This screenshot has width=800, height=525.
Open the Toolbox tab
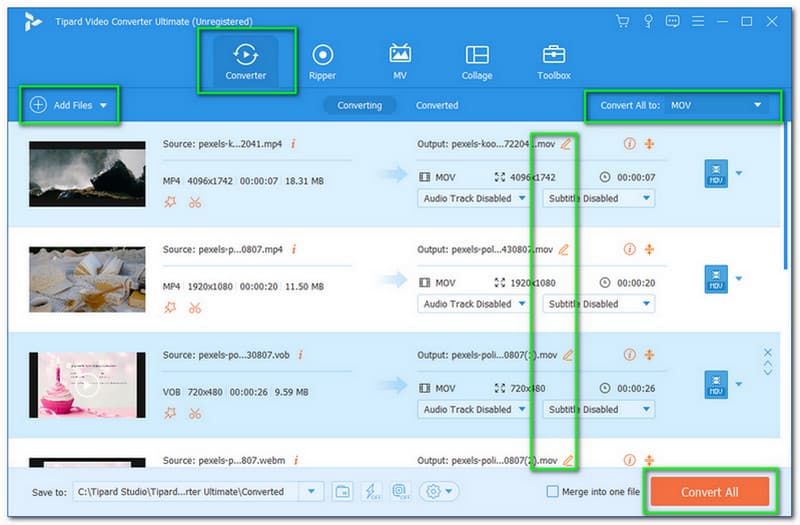(x=554, y=62)
